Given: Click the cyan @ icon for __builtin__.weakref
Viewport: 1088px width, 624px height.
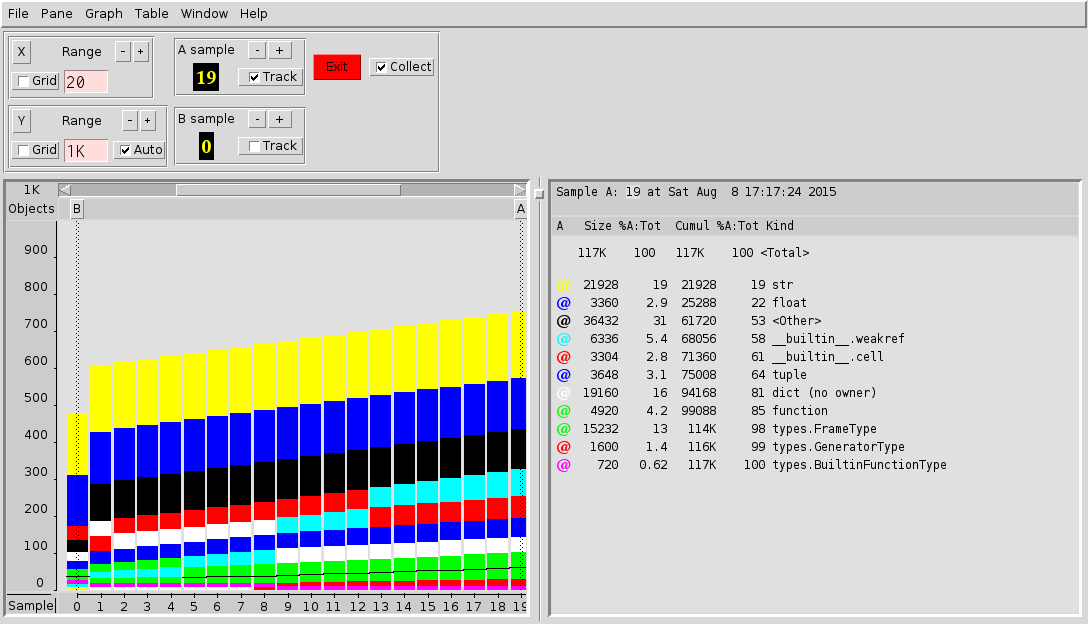Looking at the screenshot, I should tap(563, 339).
